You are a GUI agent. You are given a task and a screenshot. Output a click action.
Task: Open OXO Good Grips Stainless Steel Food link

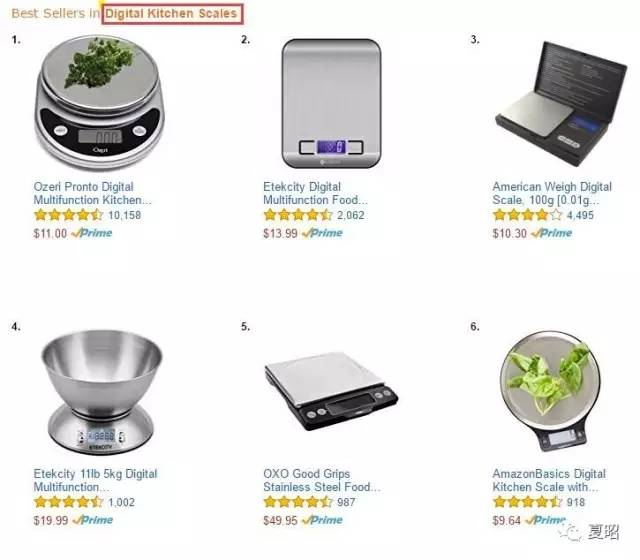(x=322, y=480)
